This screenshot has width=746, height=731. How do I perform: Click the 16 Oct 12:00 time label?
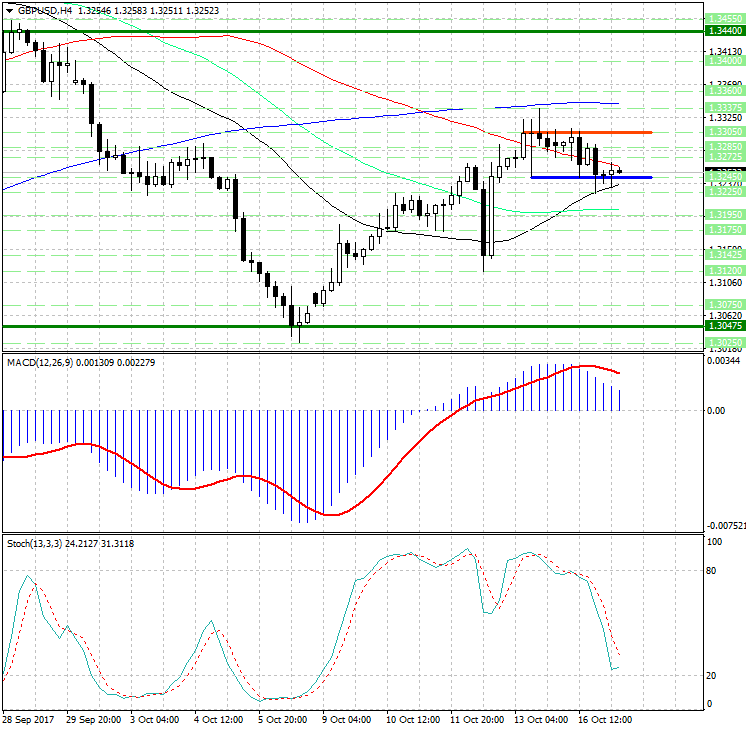click(x=603, y=719)
